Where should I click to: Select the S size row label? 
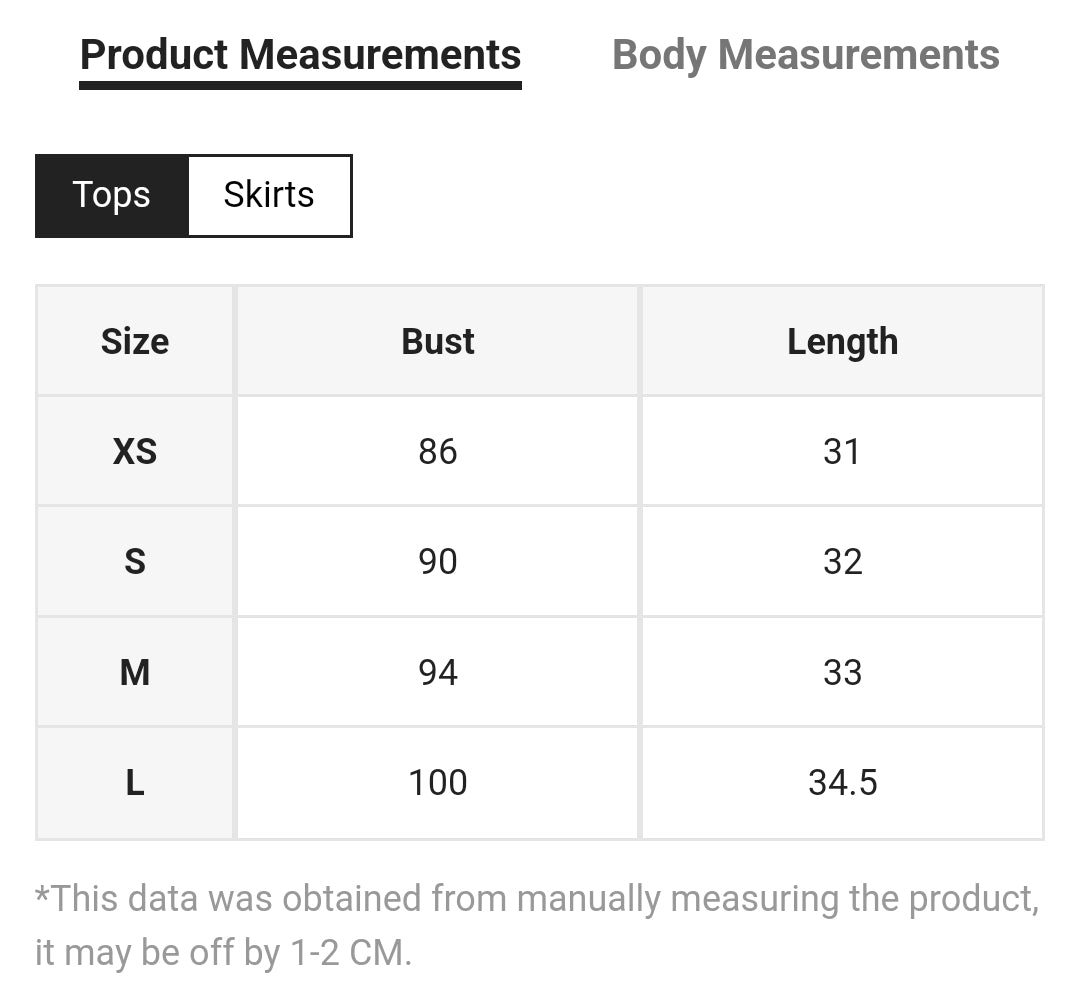pos(135,562)
